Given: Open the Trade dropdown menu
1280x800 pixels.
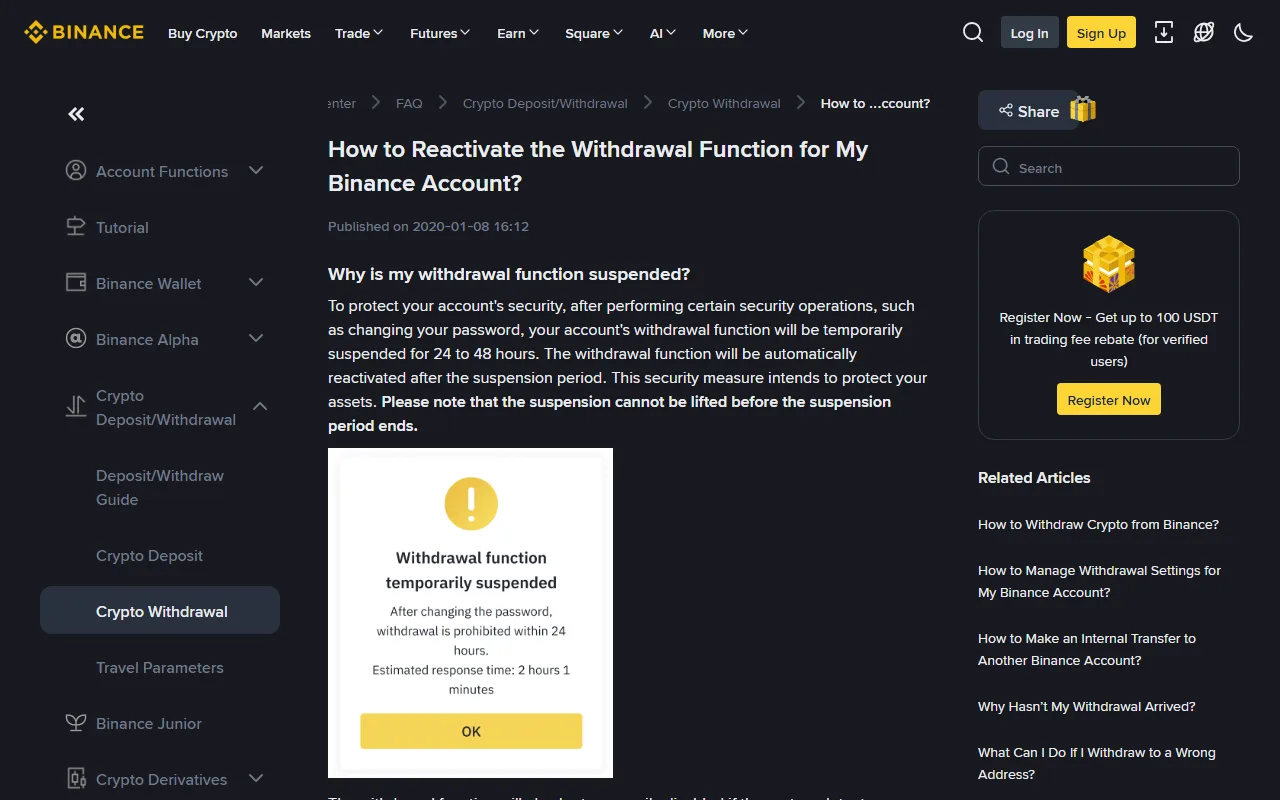Looking at the screenshot, I should click(x=359, y=33).
